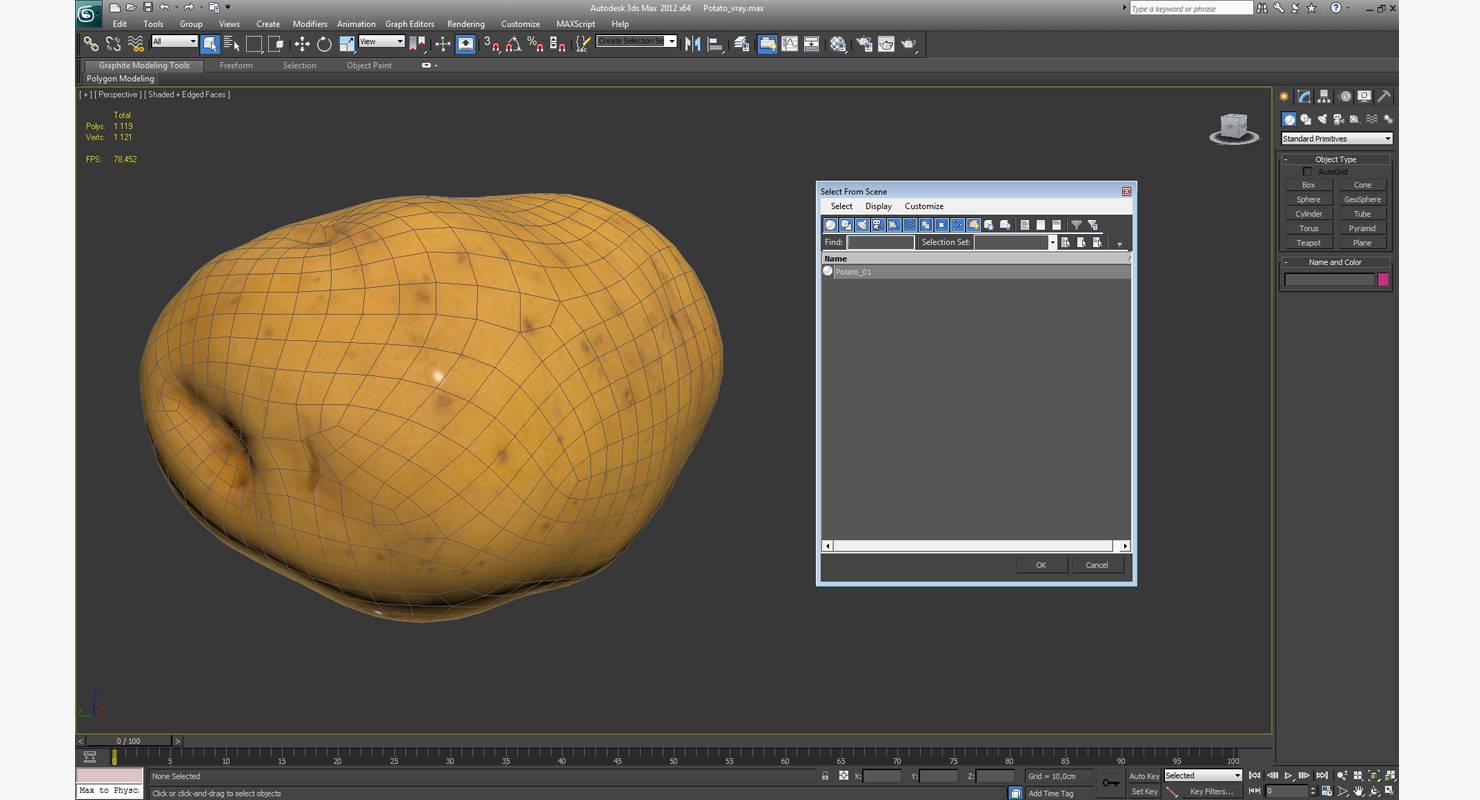Click the Align tool icon
The width and height of the screenshot is (1480, 800).
point(715,44)
